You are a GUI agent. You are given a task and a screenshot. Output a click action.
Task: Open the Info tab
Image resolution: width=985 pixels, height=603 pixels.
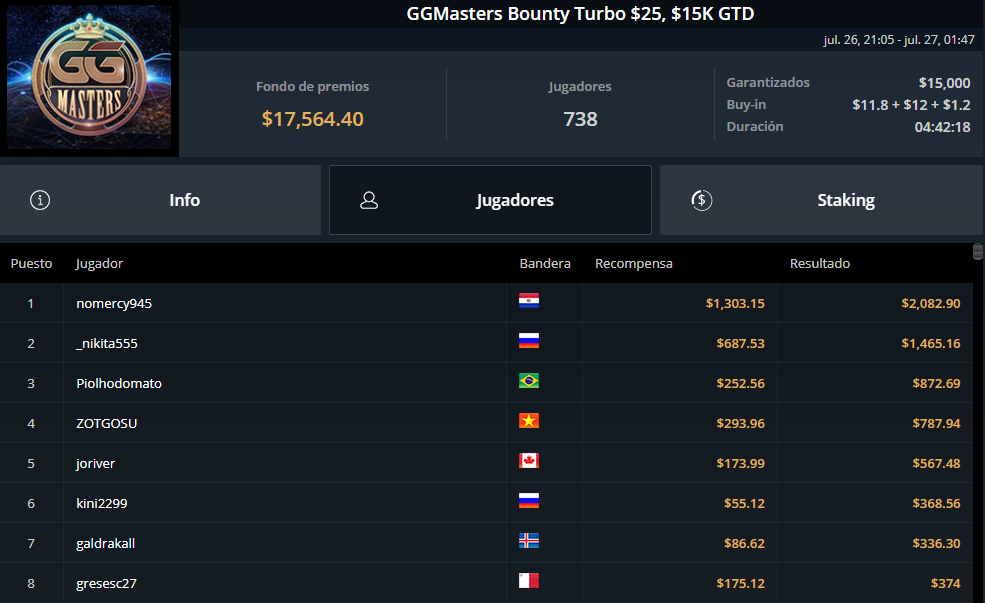coord(160,200)
